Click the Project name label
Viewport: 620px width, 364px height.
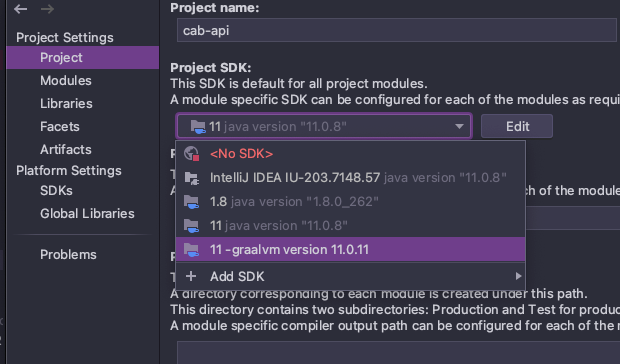click(215, 8)
